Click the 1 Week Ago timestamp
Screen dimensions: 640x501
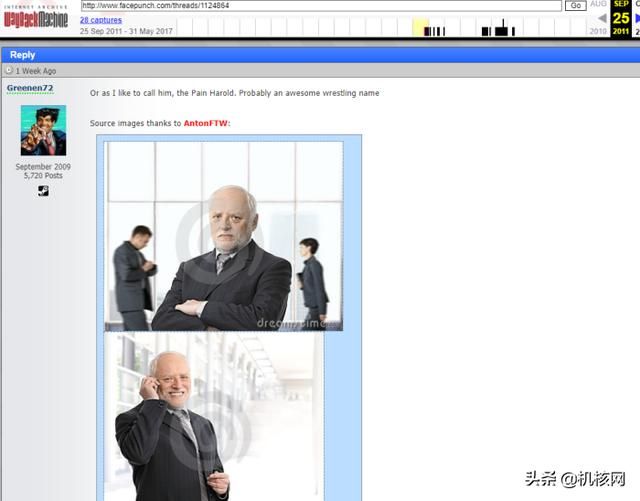click(36, 71)
